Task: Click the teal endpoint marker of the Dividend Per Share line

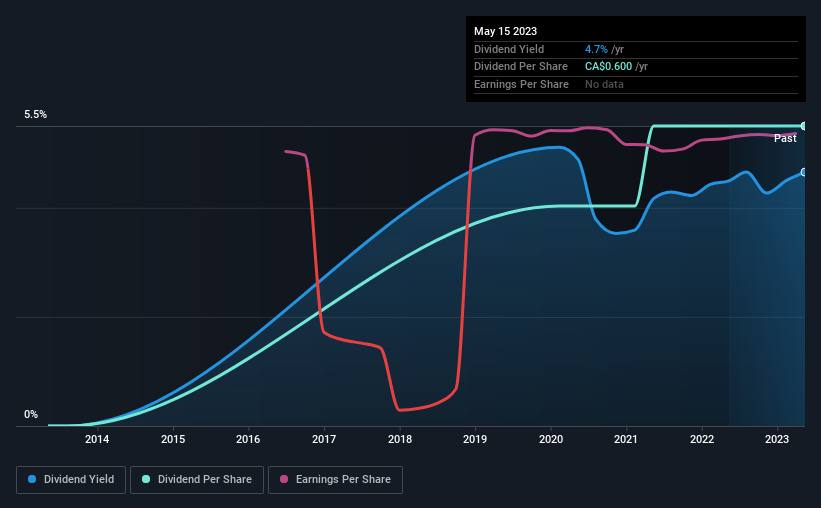Action: pyautogui.click(x=804, y=126)
